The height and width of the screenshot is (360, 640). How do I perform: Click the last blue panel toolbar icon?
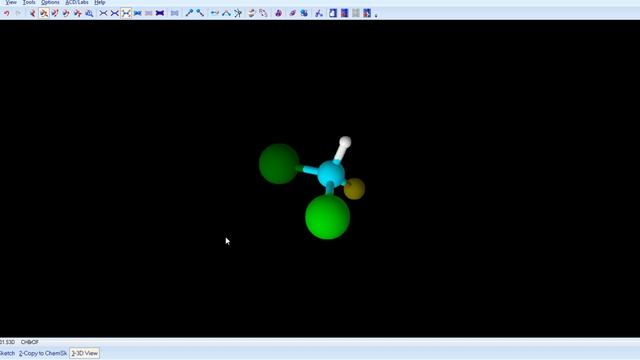(367, 13)
